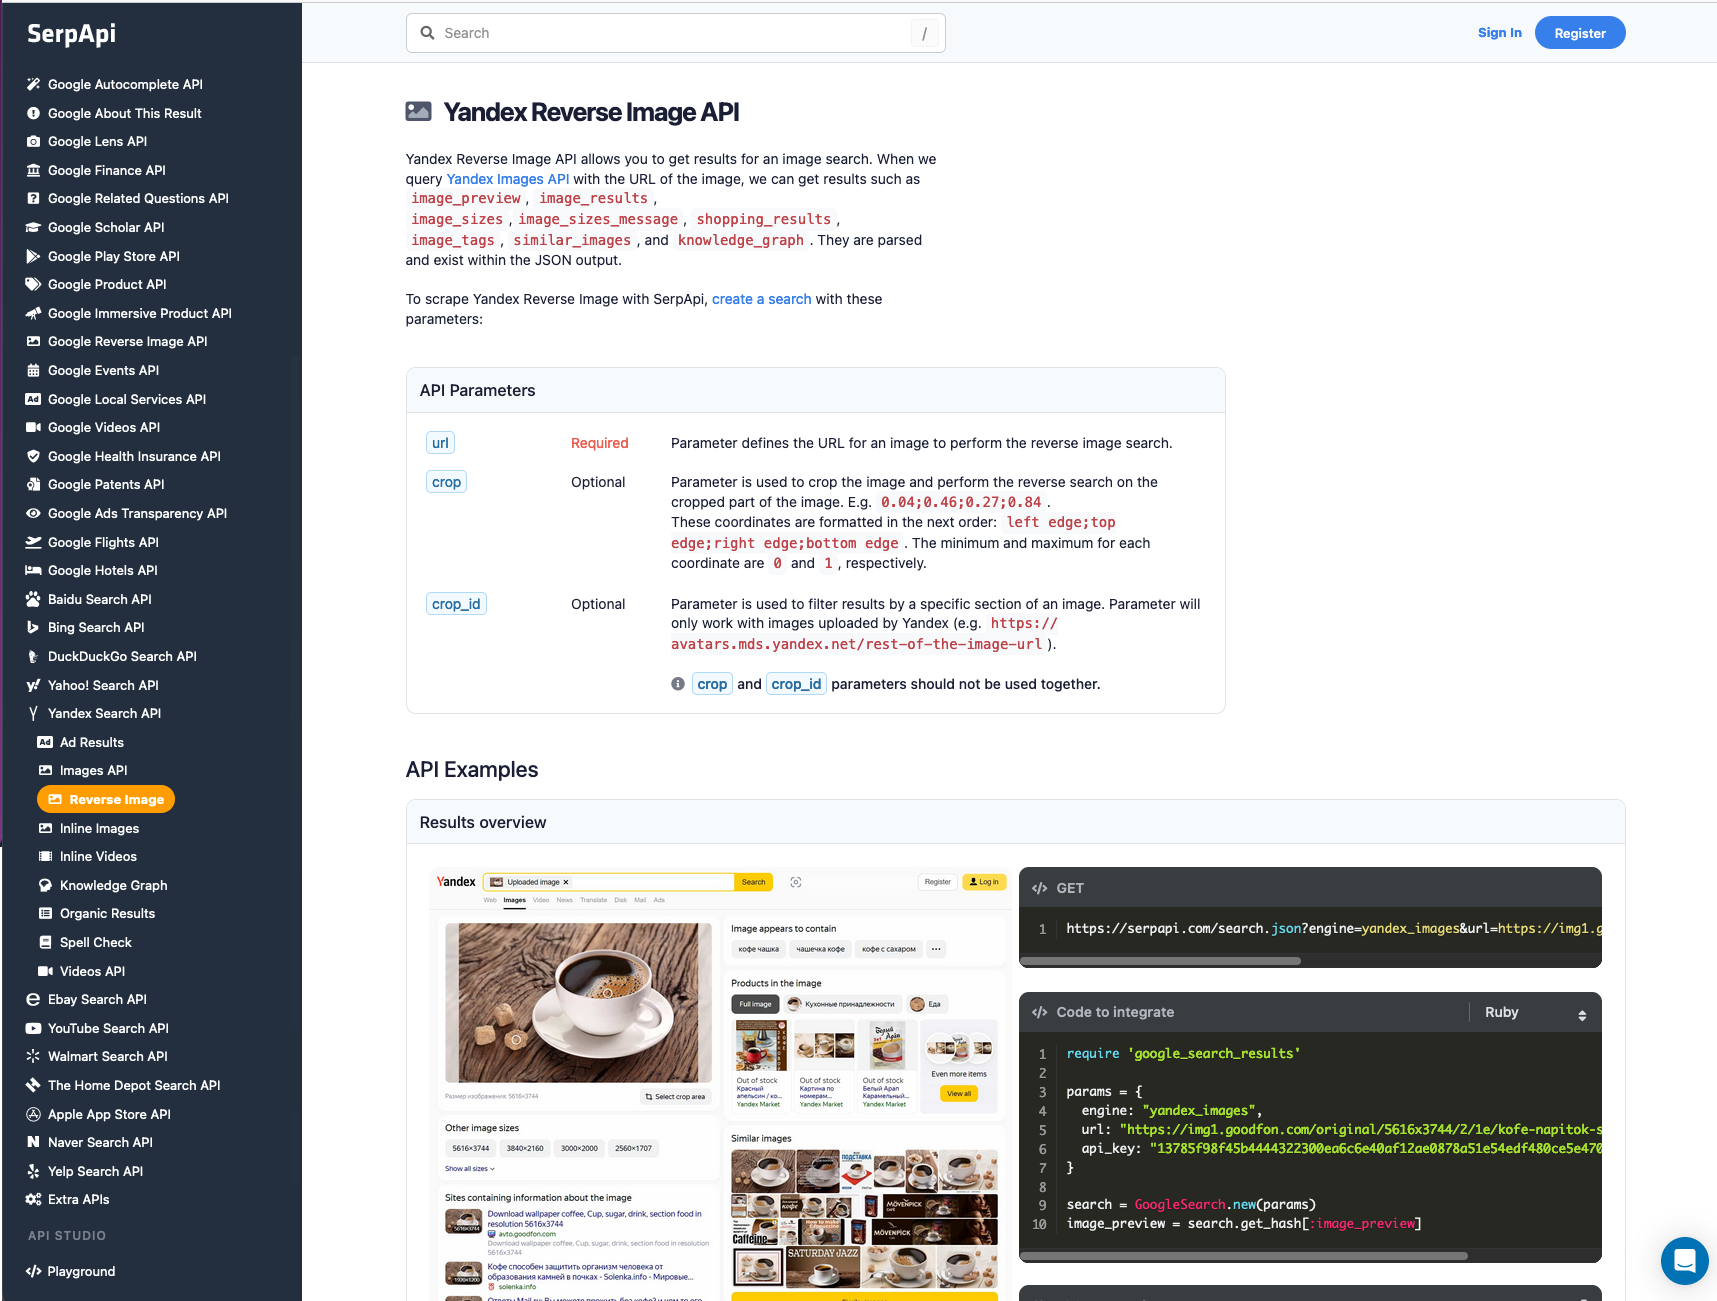Screen dimensions: 1717x1301
Task: Open the Playground under API Studio
Action: pyautogui.click(x=79, y=1271)
